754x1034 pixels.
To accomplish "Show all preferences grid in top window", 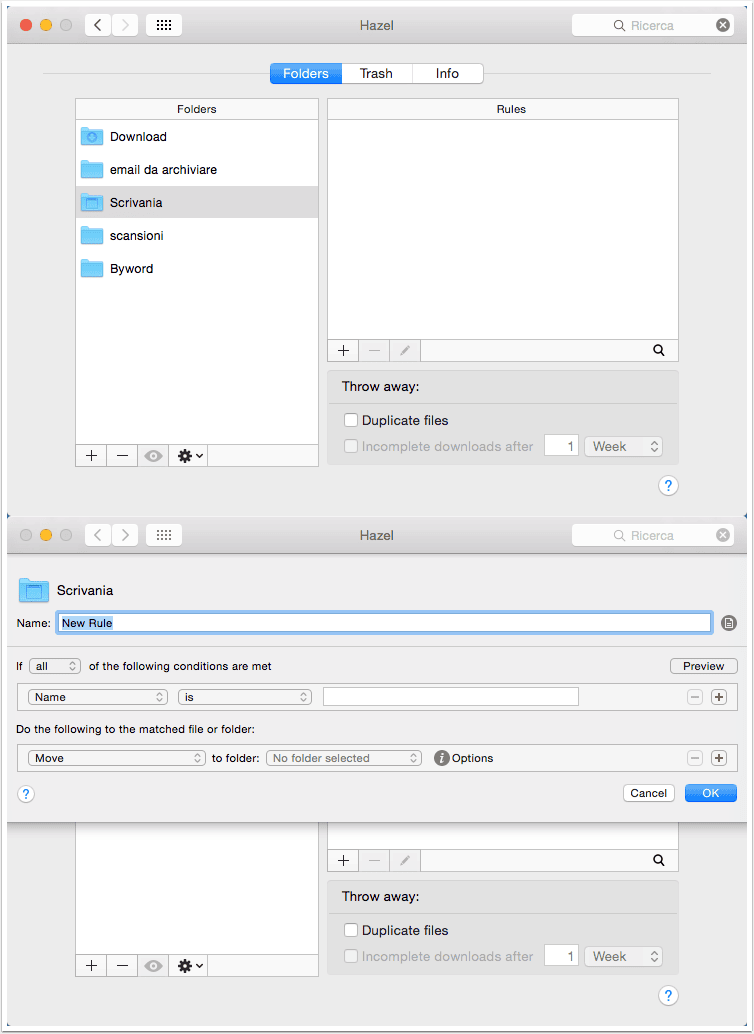I will click(164, 25).
